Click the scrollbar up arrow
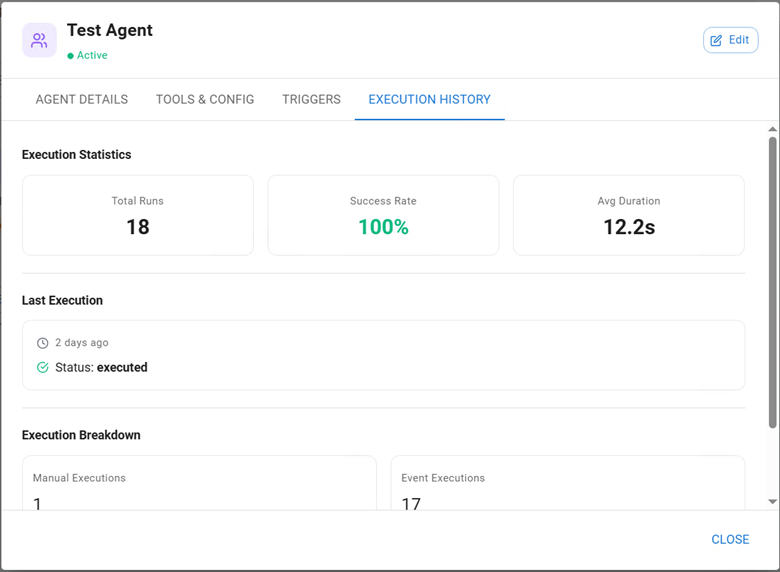This screenshot has height=572, width=780. [x=772, y=129]
